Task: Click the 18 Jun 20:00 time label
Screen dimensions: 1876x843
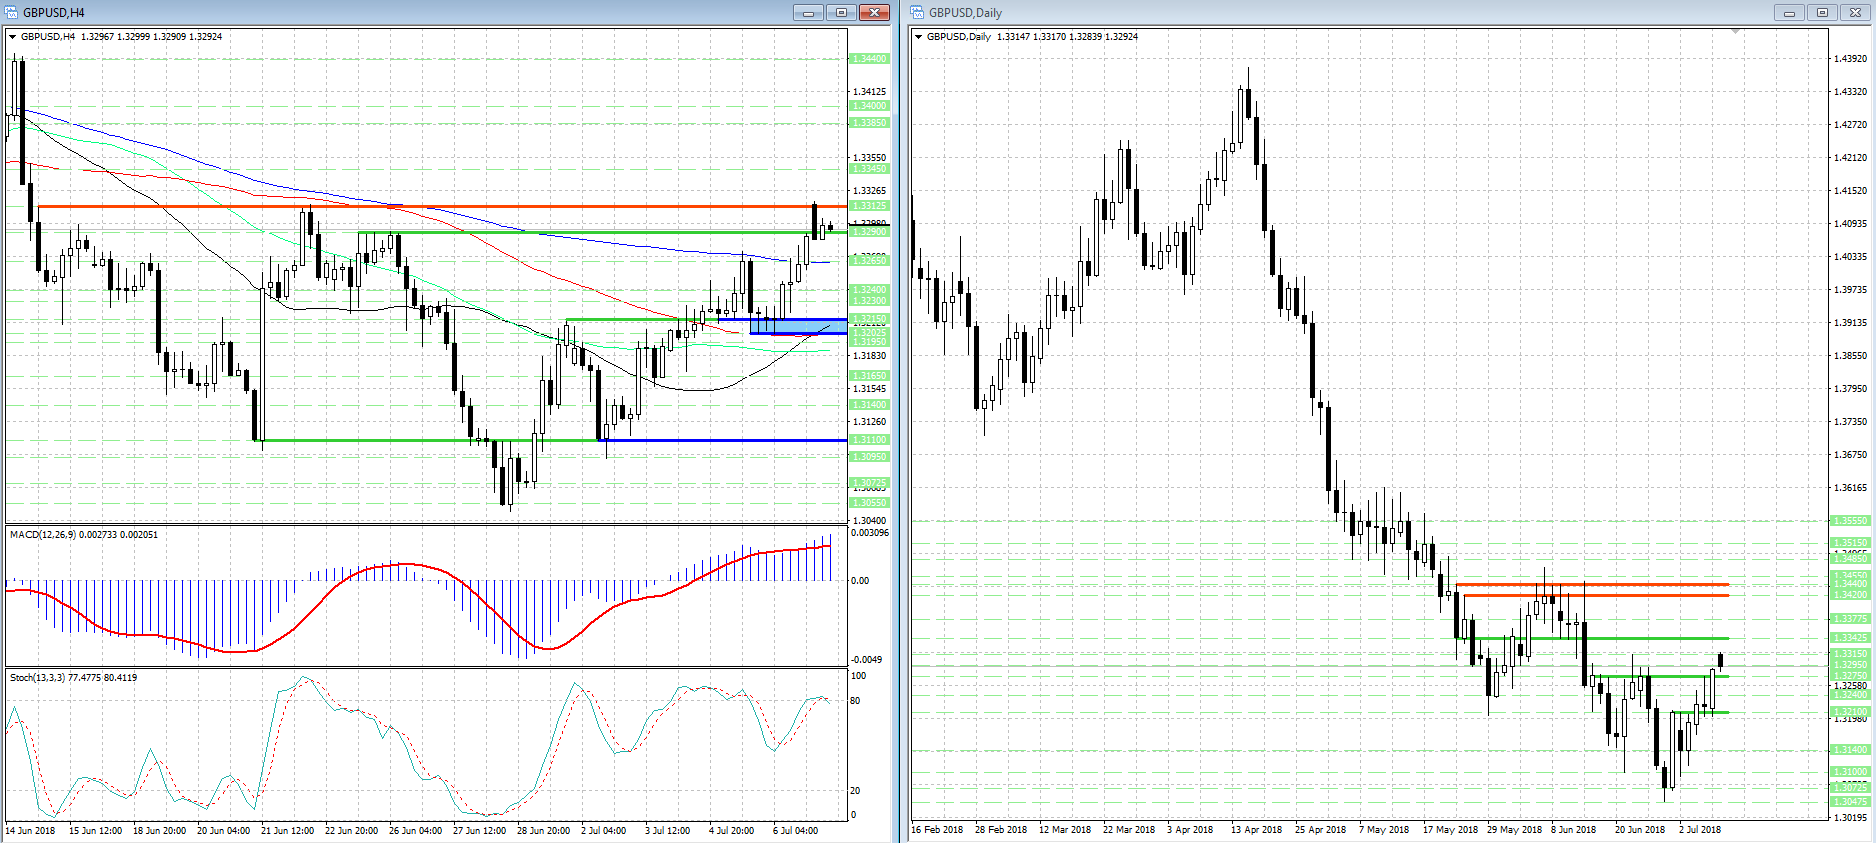Action: point(159,831)
